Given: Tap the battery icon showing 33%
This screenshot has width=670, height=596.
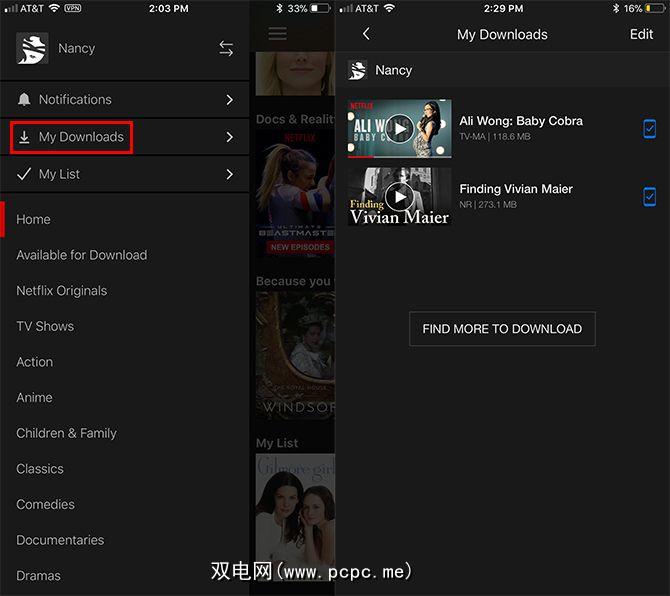Looking at the screenshot, I should [x=320, y=8].
